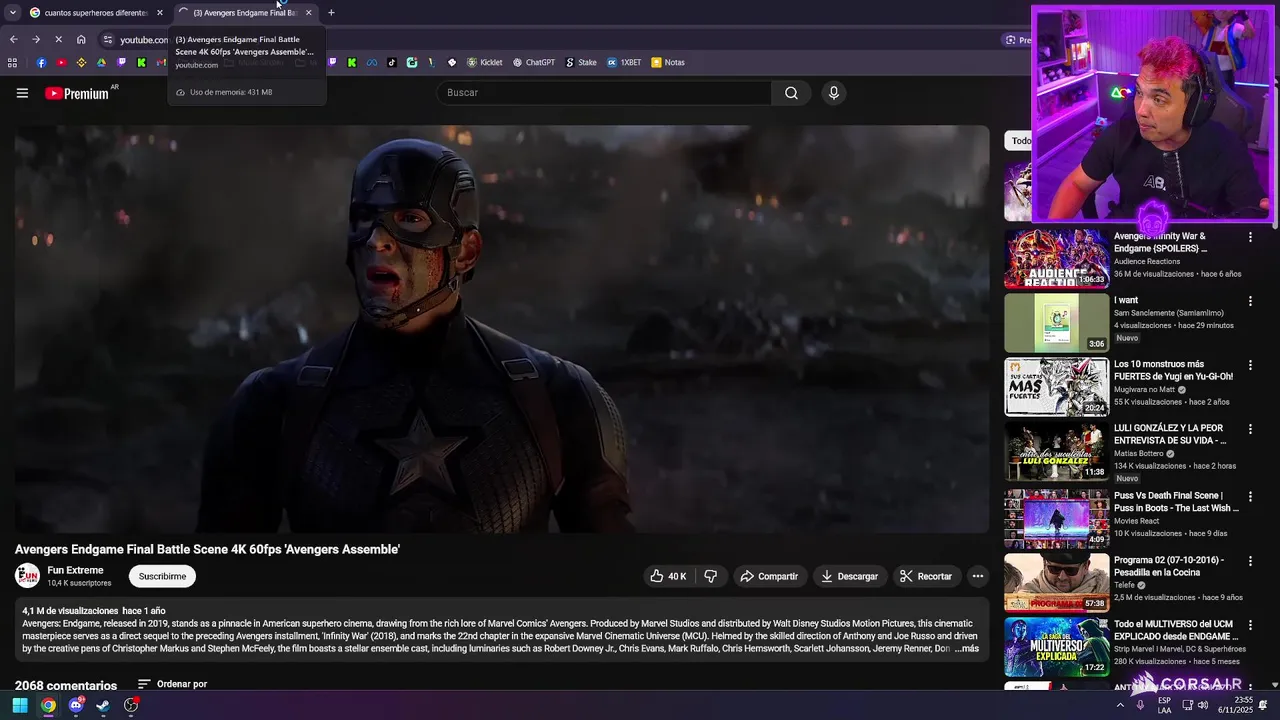Open Discord from the taskbar
This screenshot has height=720, width=1280.
(x=76, y=705)
